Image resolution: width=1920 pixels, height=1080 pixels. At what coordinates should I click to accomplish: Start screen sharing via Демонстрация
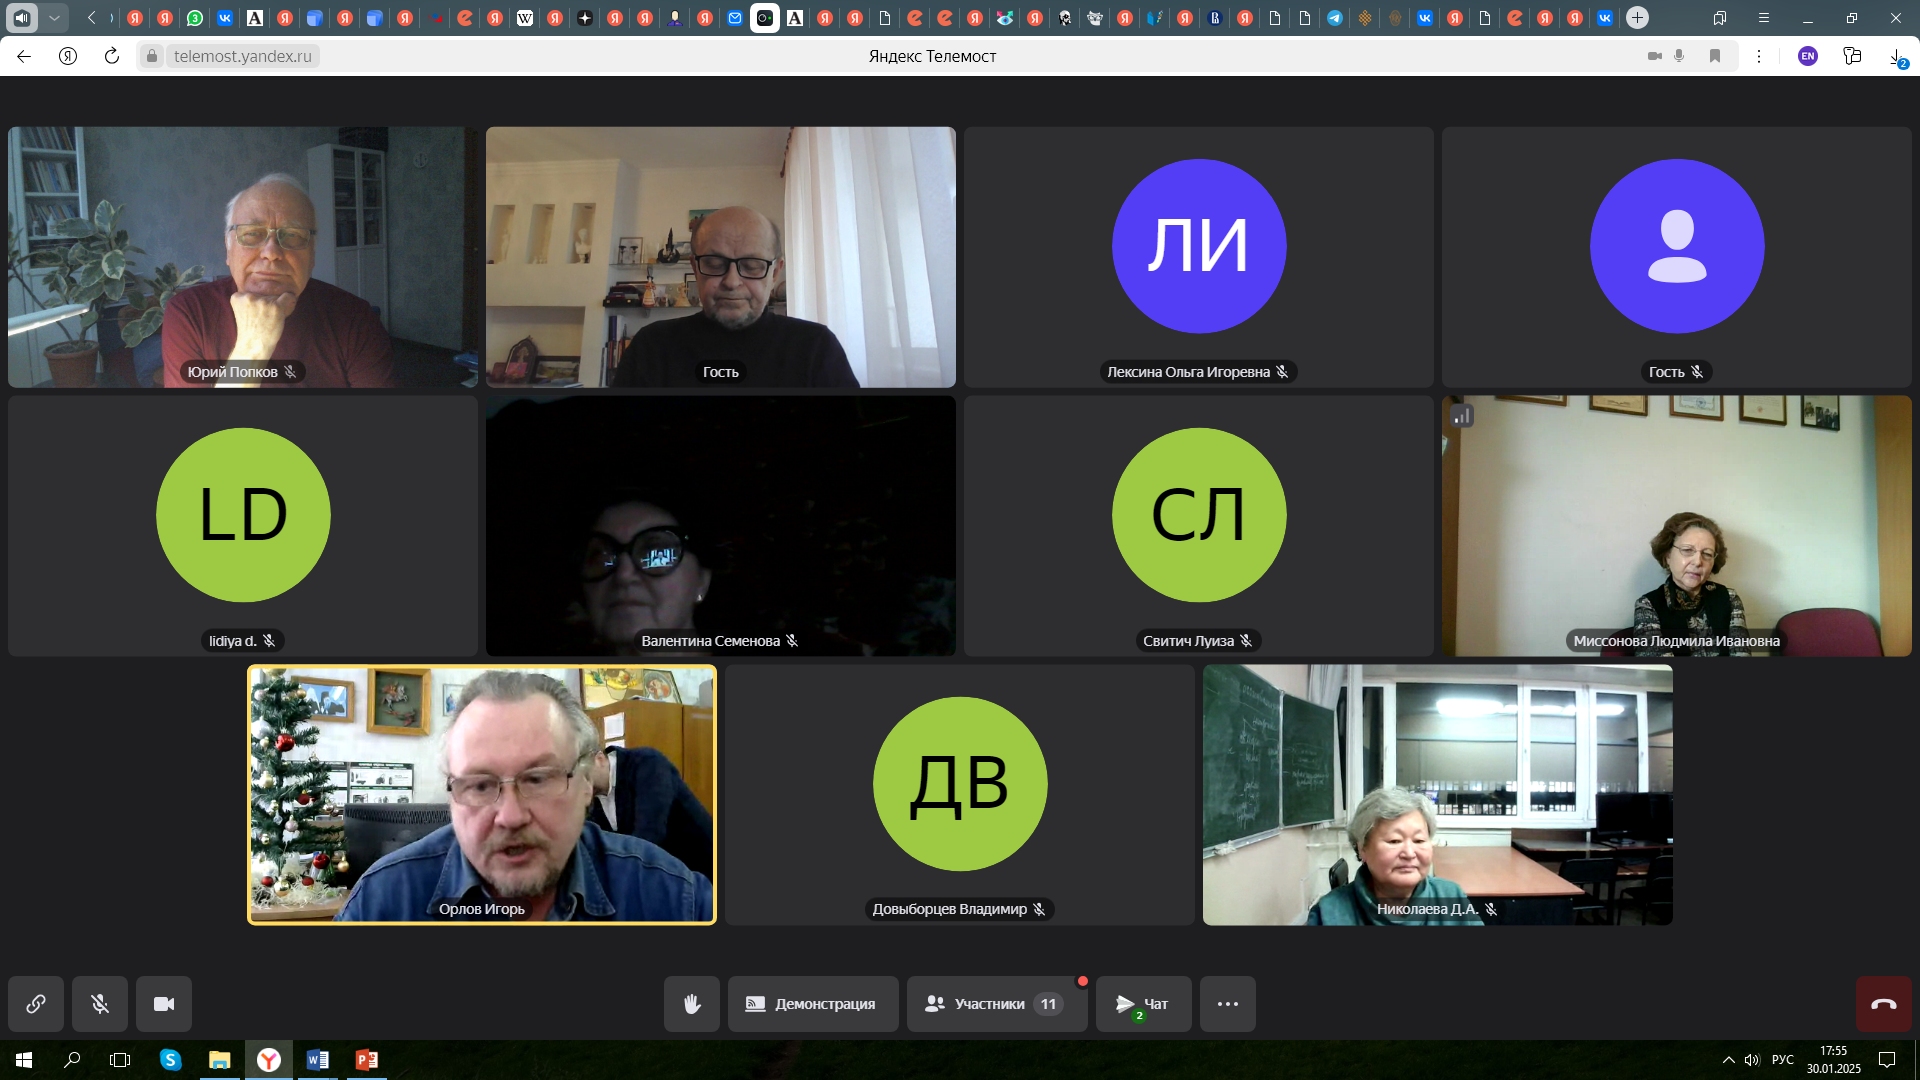812,1004
